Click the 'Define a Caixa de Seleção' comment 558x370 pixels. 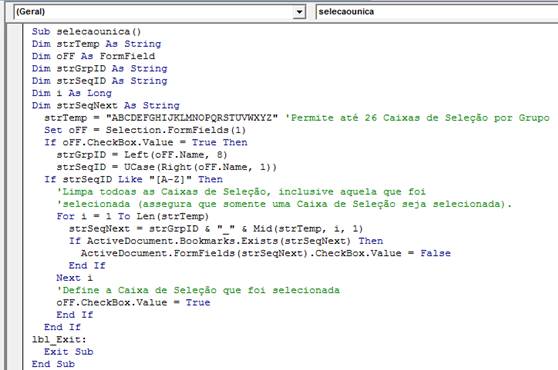(x=198, y=290)
